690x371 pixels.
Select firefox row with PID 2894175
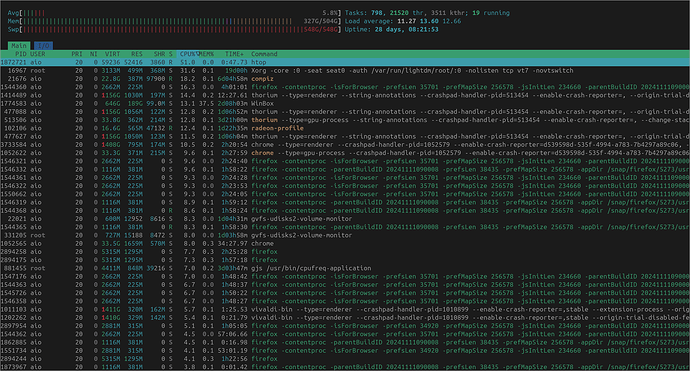click(x=345, y=260)
